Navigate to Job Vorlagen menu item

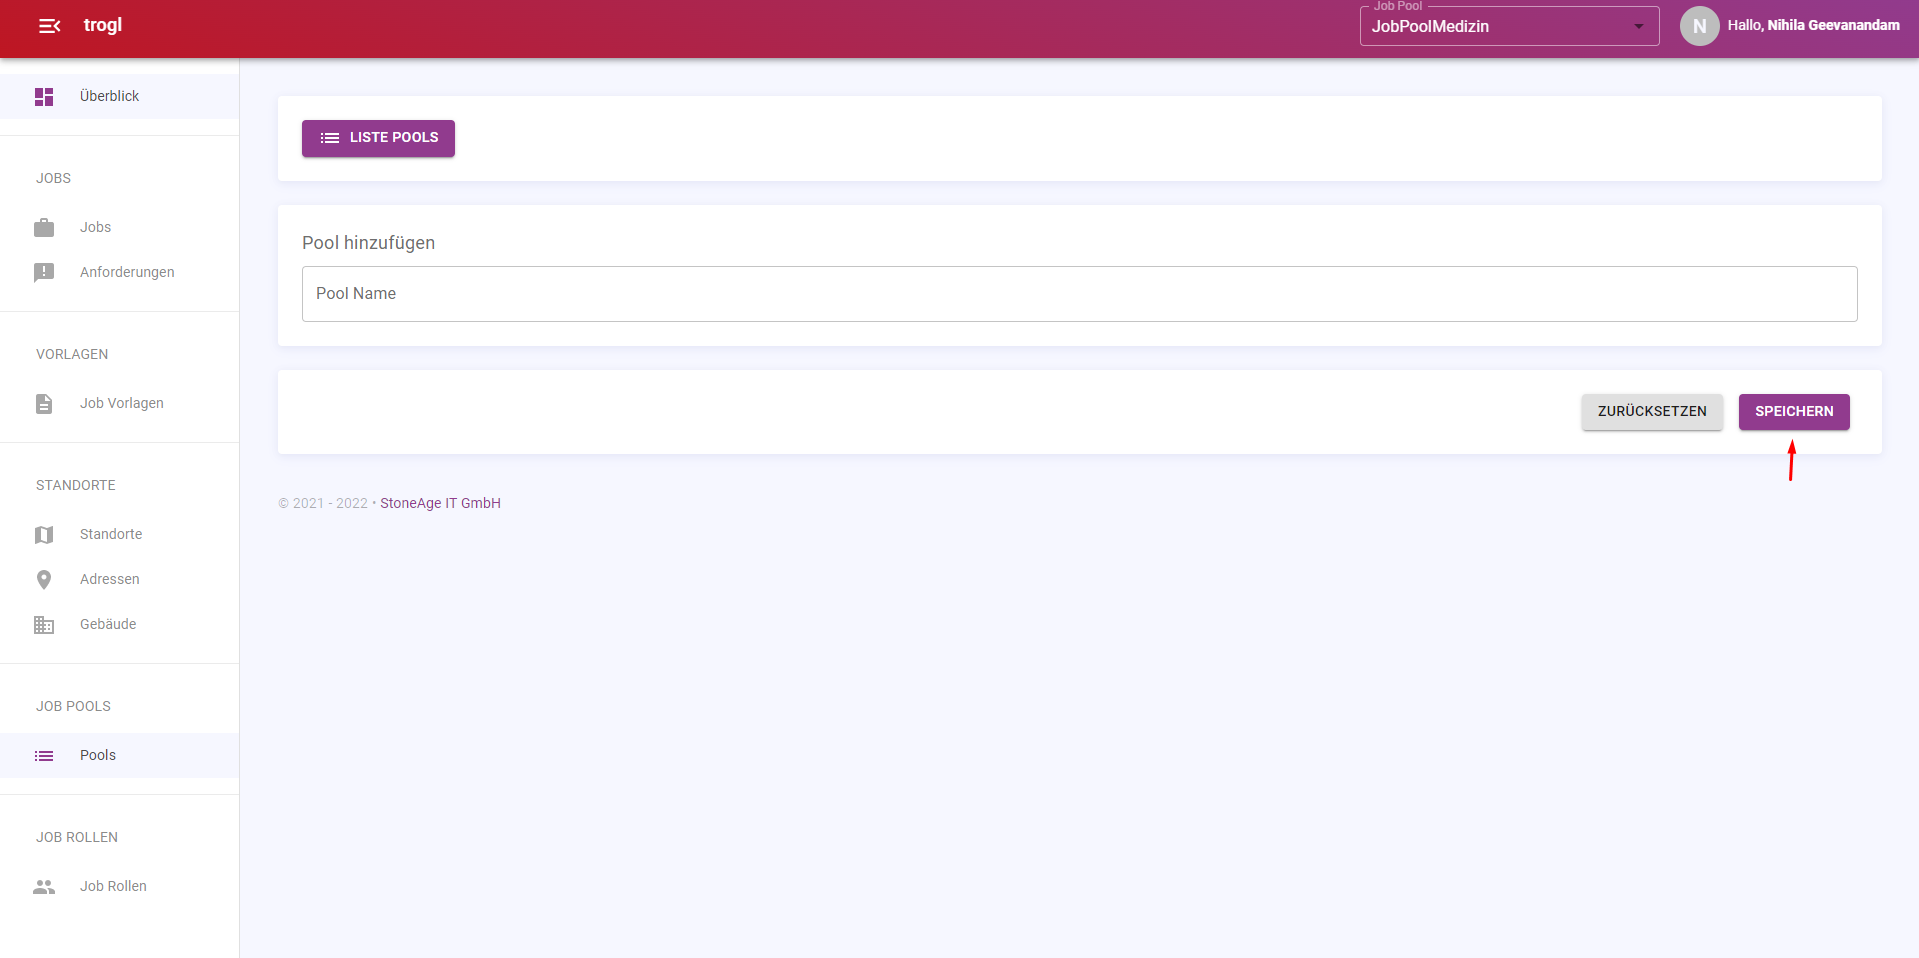point(122,404)
